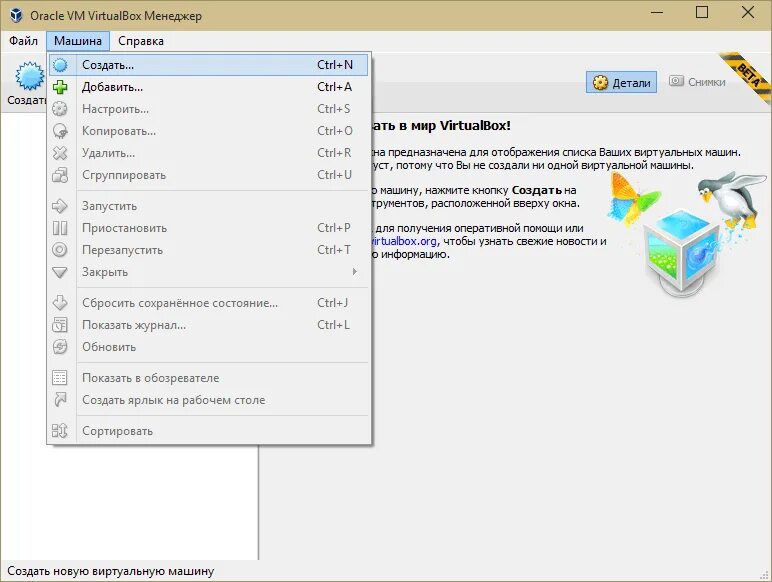Minimize the VirtualBox Manager window

pyautogui.click(x=657, y=12)
